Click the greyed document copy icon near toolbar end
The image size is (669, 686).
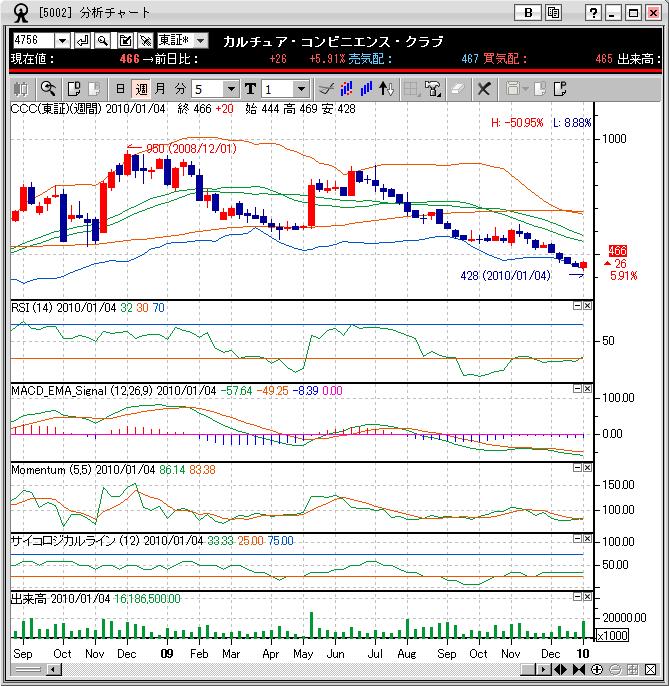coord(540,89)
